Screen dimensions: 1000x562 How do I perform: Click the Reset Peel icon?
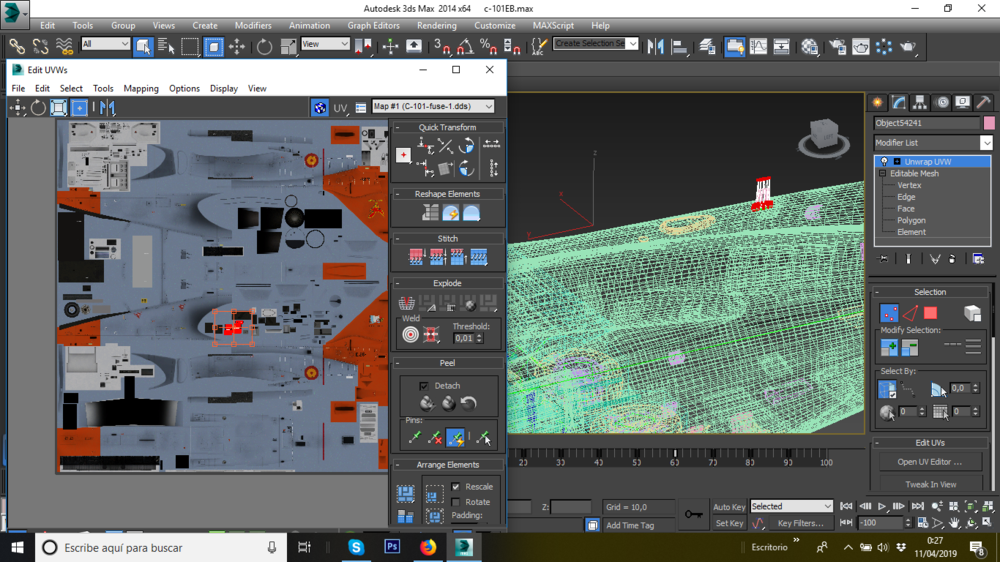tap(469, 404)
